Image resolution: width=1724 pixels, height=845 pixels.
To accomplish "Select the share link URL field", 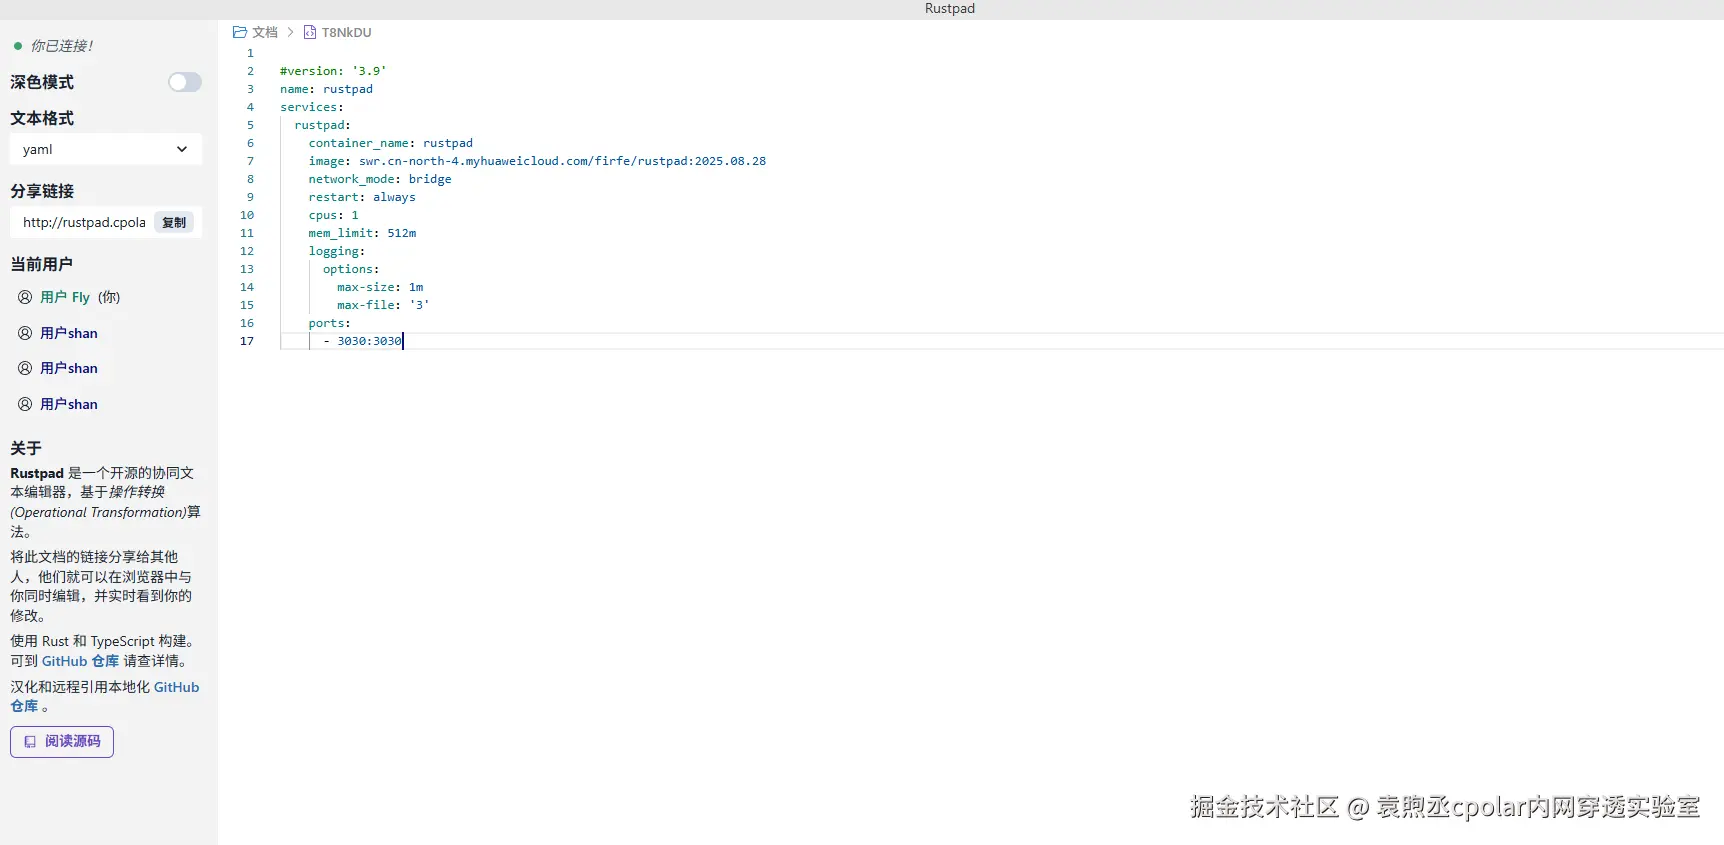I will point(84,222).
